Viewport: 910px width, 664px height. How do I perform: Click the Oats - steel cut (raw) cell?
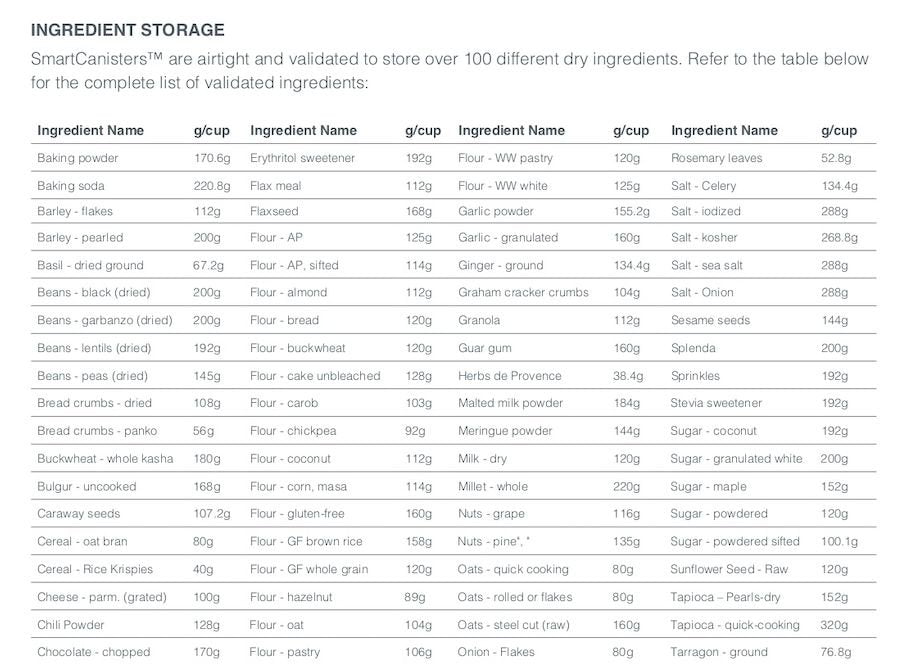pos(513,624)
